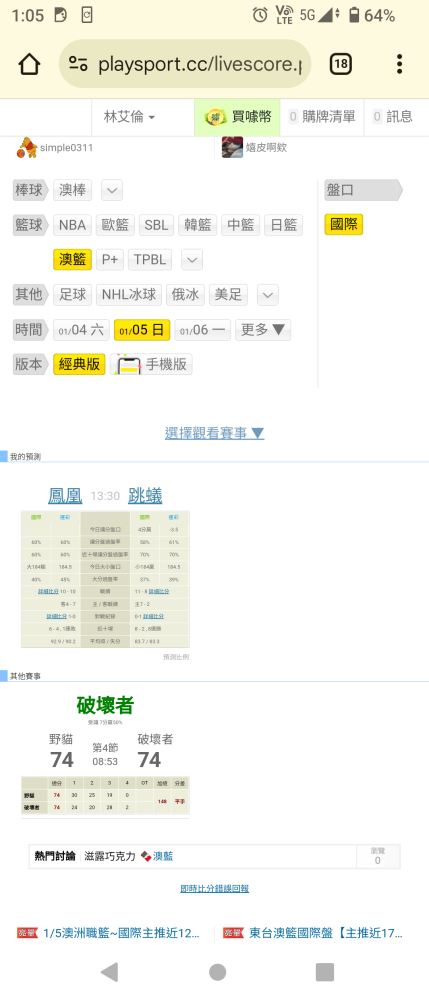This screenshot has height=1000, width=429.
Task: Select the NBA league tab
Action: [x=72, y=224]
